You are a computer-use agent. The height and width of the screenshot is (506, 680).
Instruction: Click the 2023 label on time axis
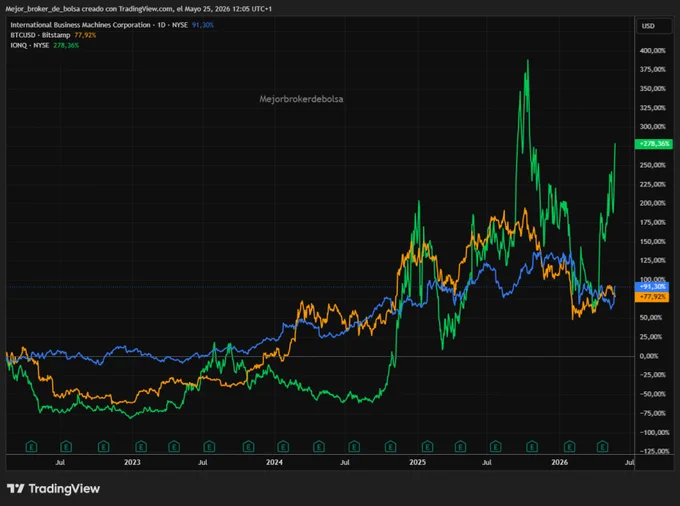132,462
